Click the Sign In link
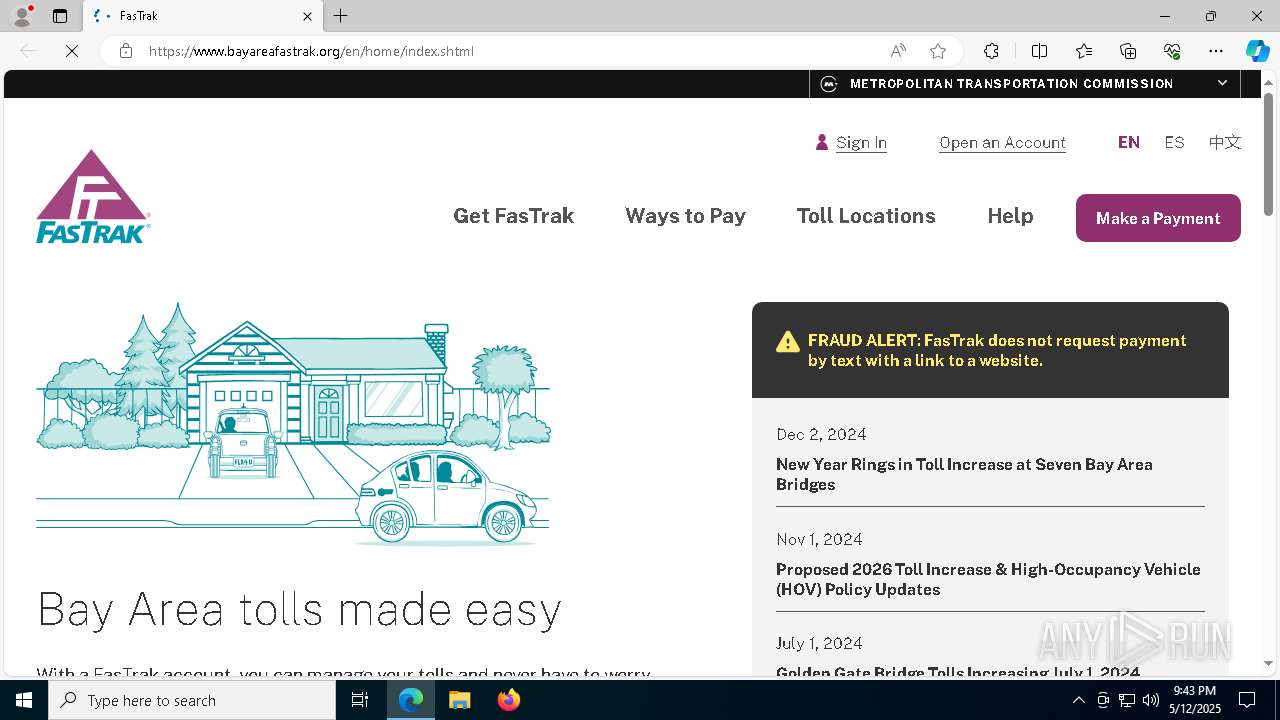The image size is (1280, 720). [x=861, y=143]
